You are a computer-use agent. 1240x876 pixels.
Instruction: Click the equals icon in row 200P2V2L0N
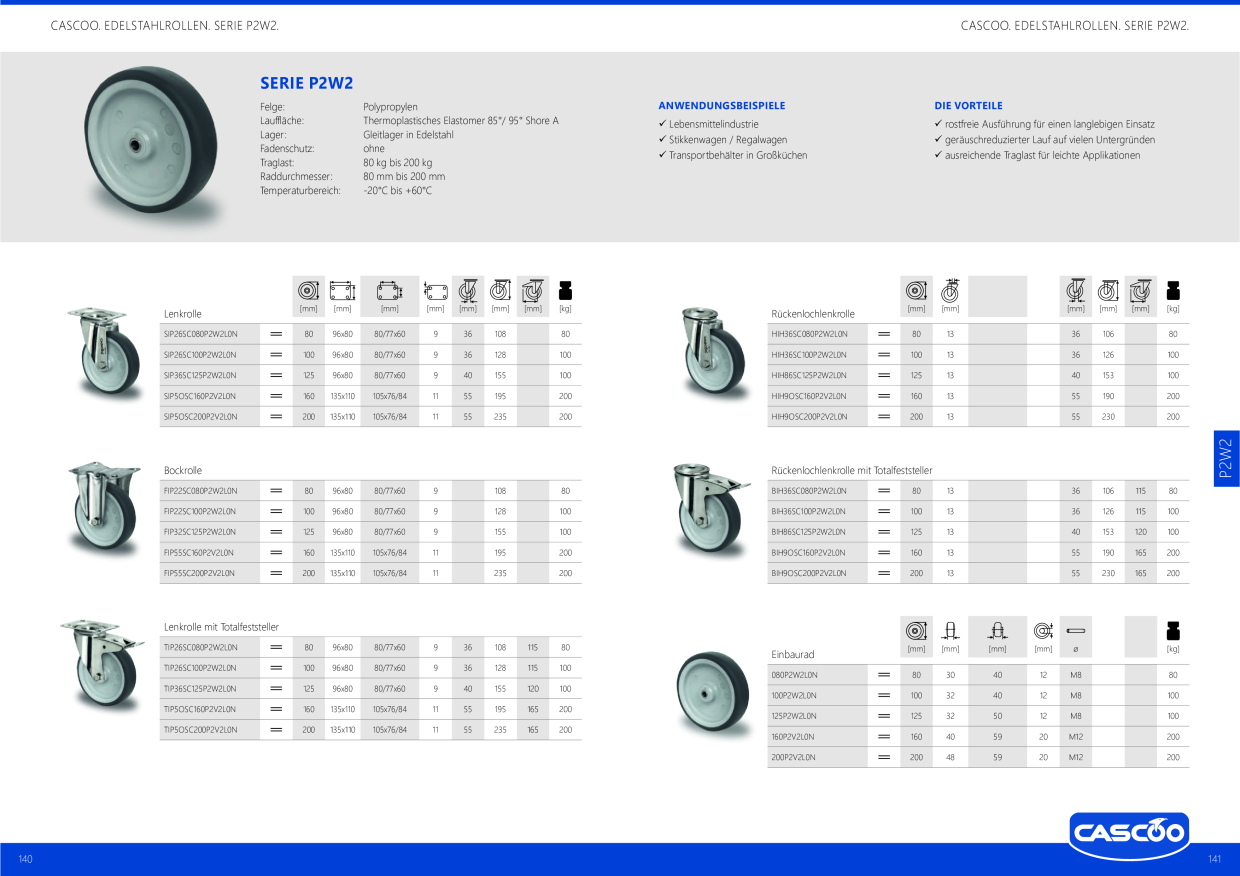884,757
